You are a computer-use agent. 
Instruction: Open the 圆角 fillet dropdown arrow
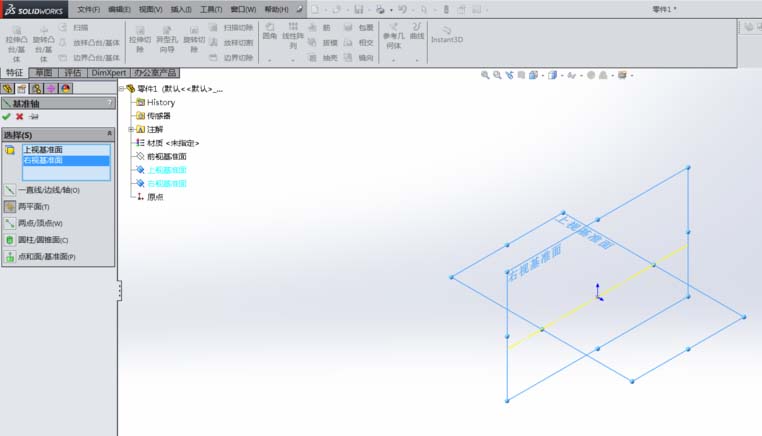pos(270,60)
